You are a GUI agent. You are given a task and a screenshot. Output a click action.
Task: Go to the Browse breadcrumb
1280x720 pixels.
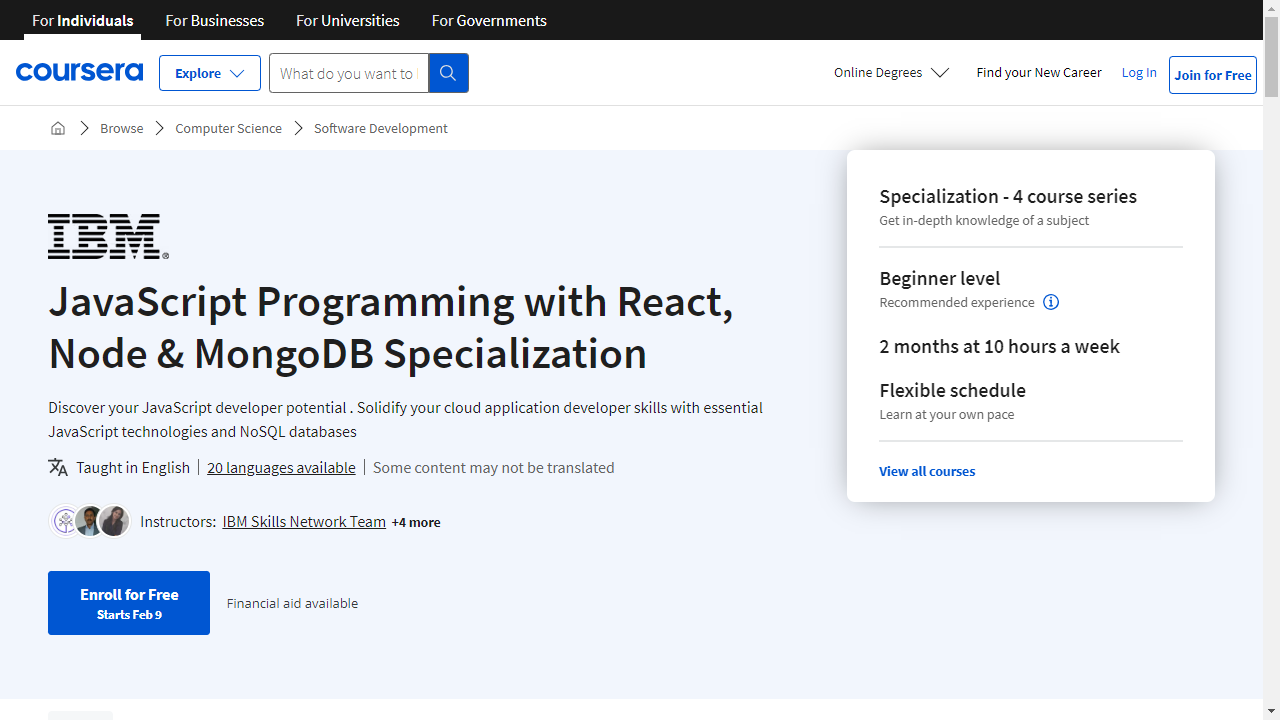click(x=121, y=128)
